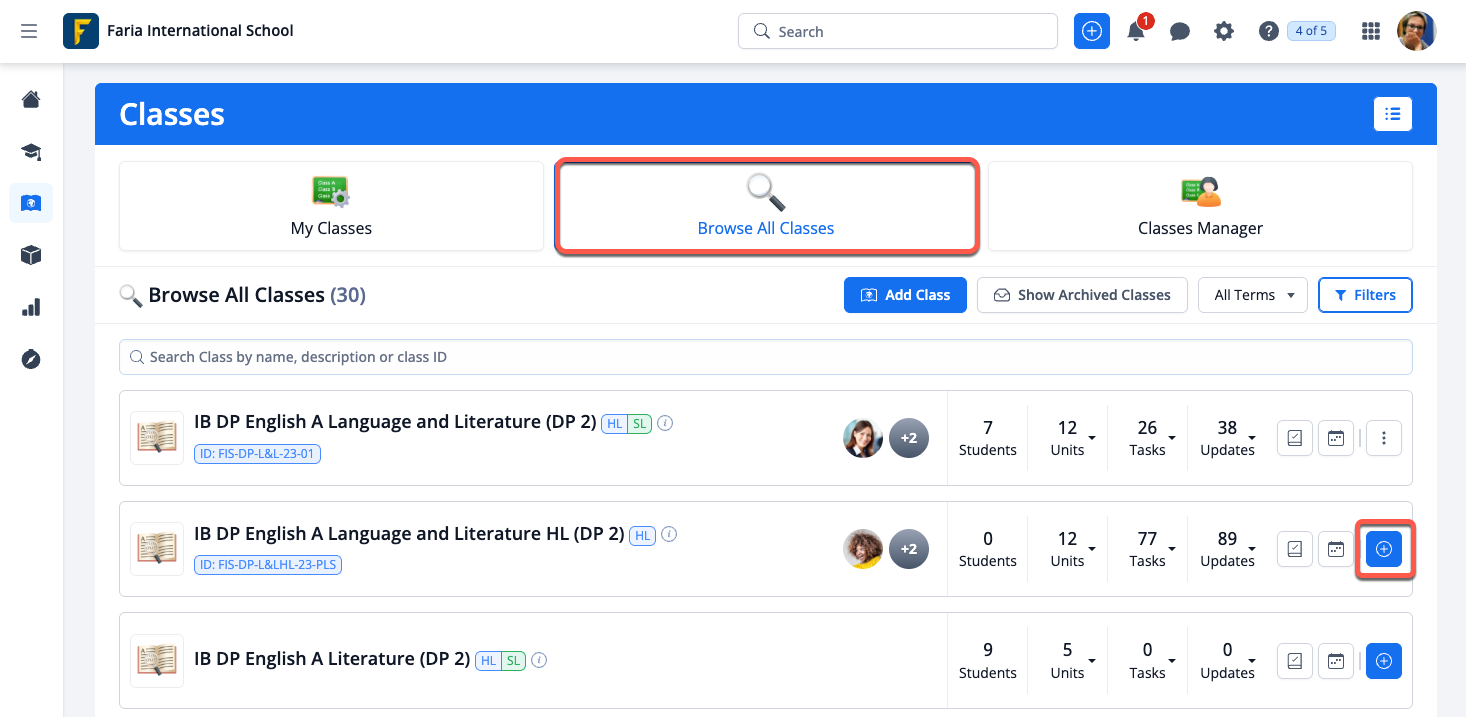Open the Classes Manager tab
Screen dimensions: 1466x717
coord(1200,206)
